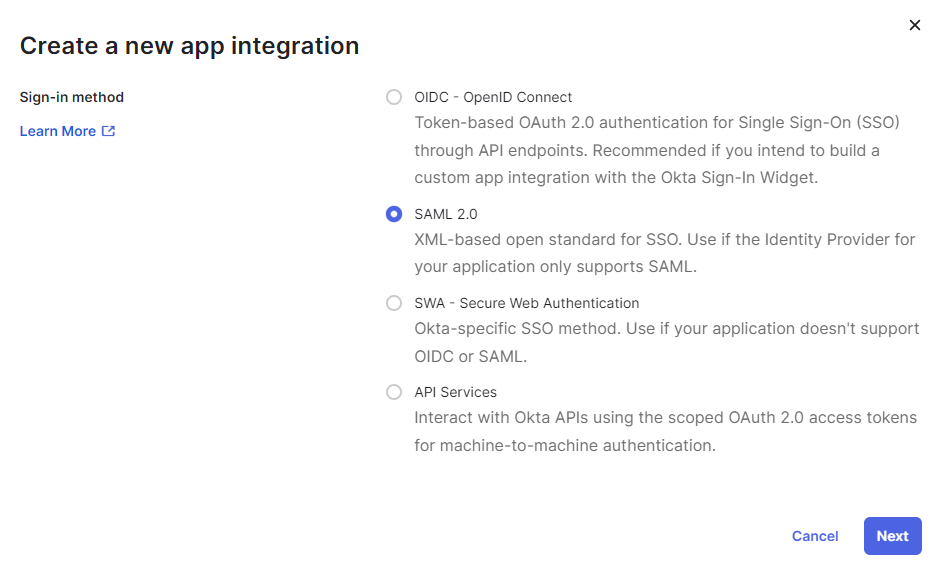The width and height of the screenshot is (936, 570).
Task: Click the Interact with Okta APIs description
Action: point(666,431)
